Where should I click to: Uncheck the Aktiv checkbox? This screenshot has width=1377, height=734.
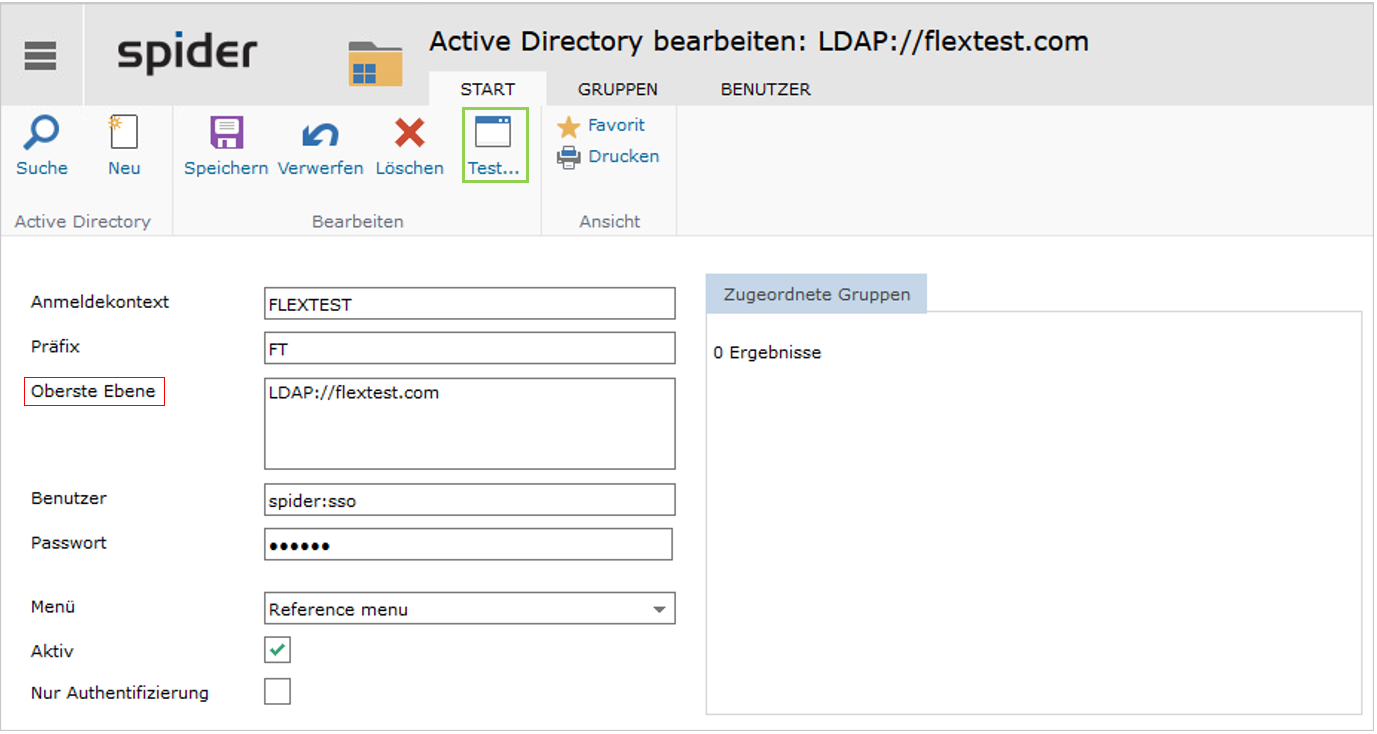point(277,650)
